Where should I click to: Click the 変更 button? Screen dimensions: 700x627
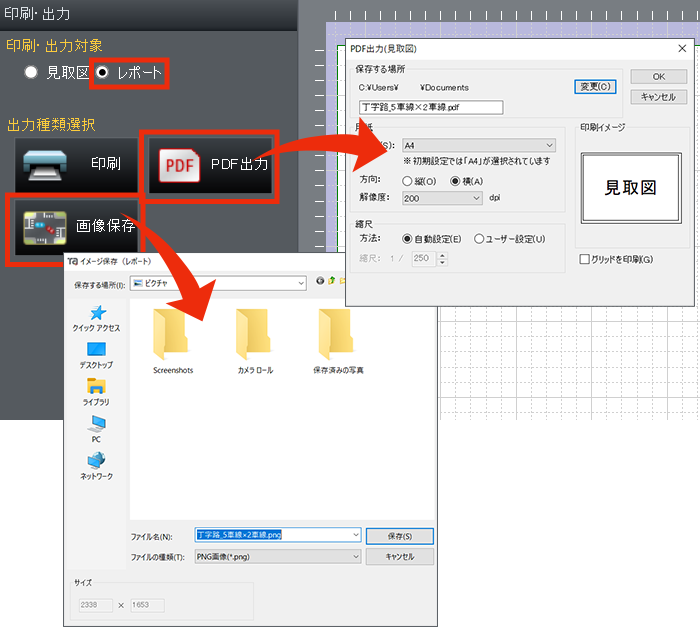tap(595, 87)
